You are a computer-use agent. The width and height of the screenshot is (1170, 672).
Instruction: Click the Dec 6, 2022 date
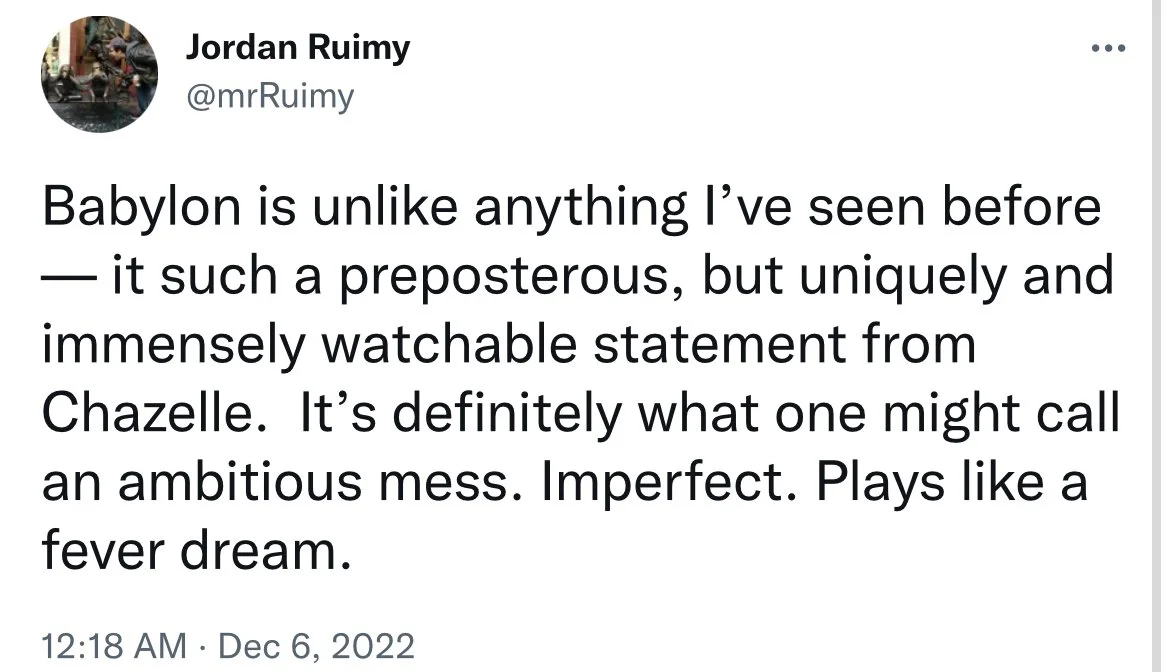tap(316, 645)
